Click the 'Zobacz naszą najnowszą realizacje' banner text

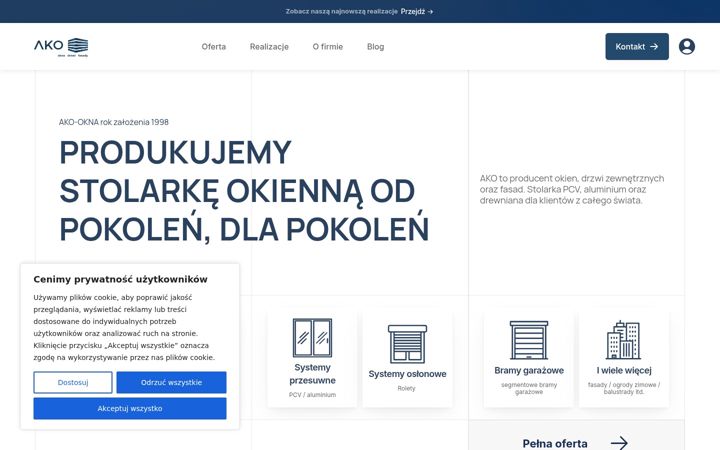click(341, 11)
